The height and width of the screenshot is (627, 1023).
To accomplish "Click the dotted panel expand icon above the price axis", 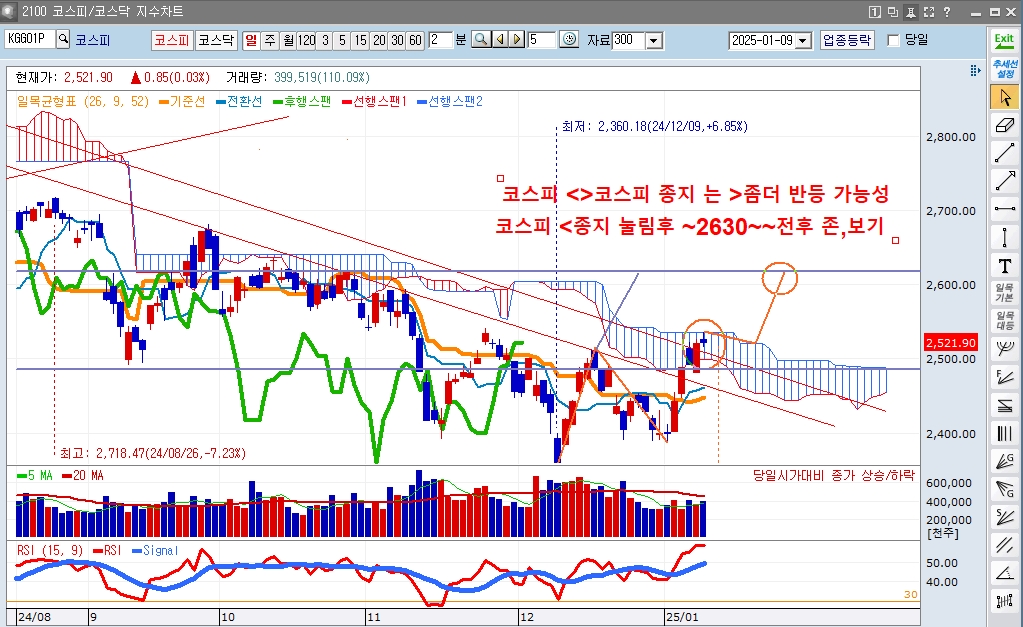I will click(x=975, y=70).
